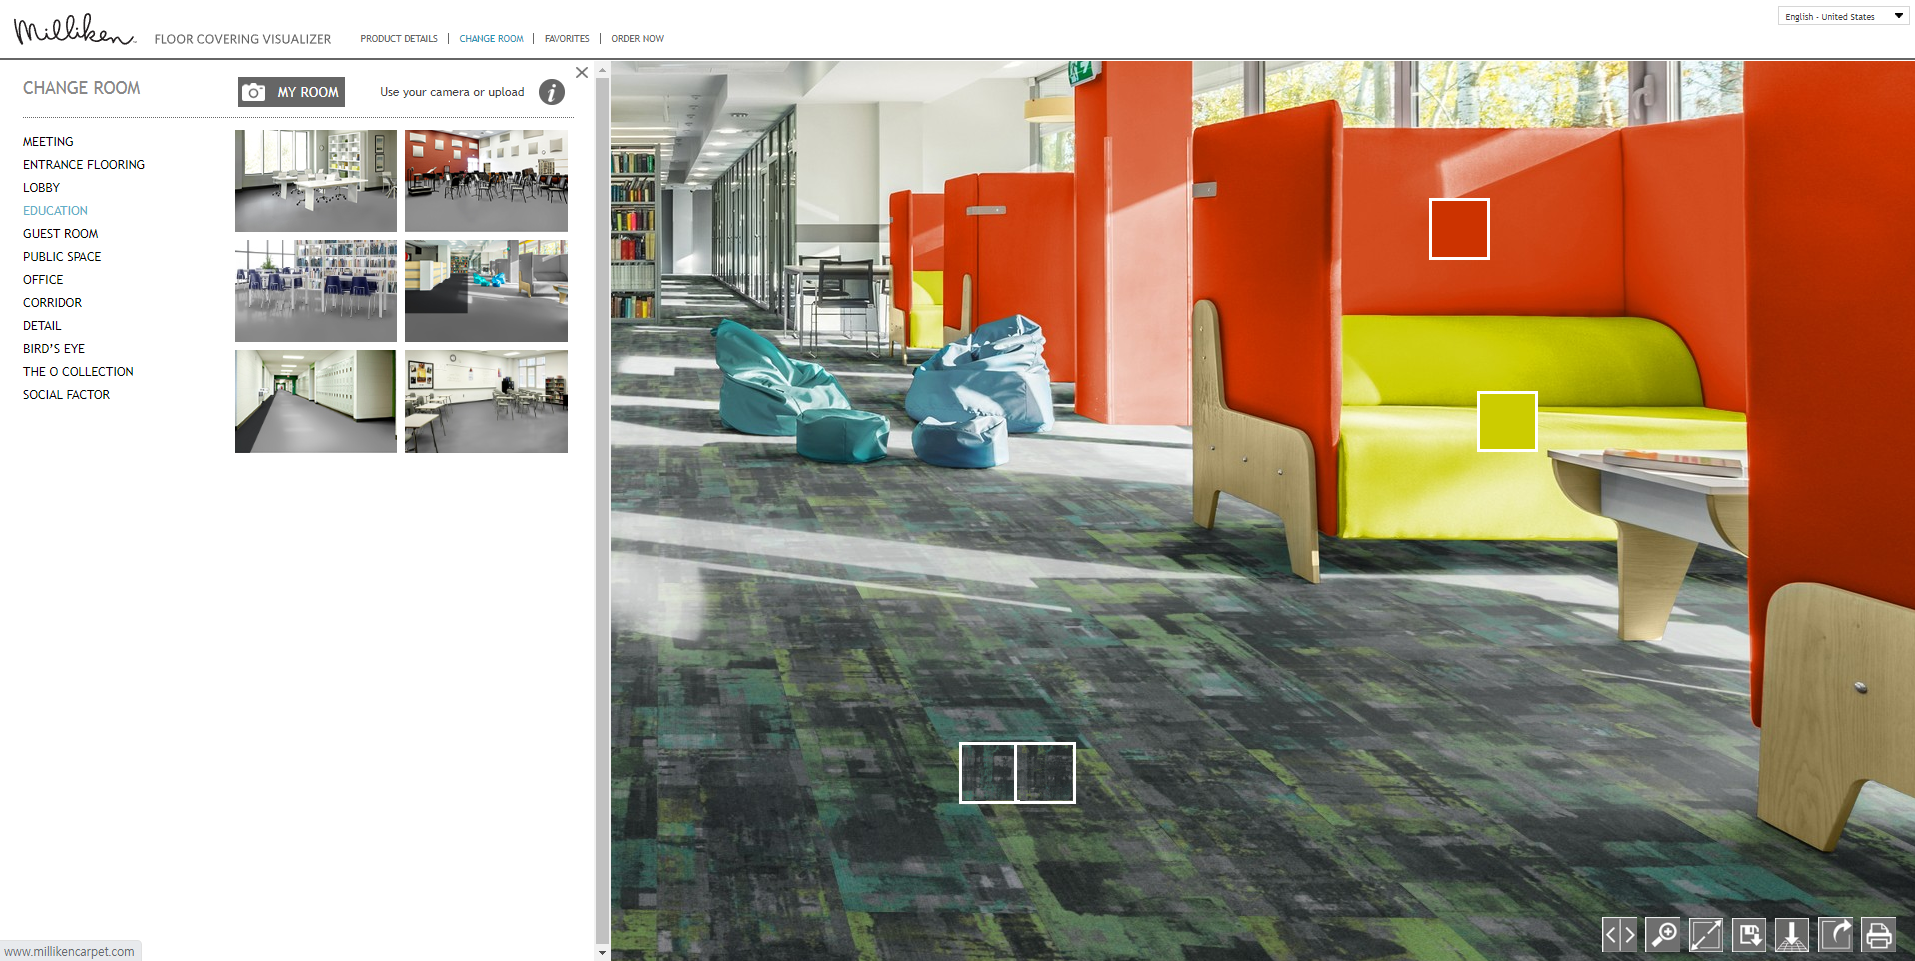Select THE O COLLECTION category
Screen dimensions: 1915x961
click(78, 372)
